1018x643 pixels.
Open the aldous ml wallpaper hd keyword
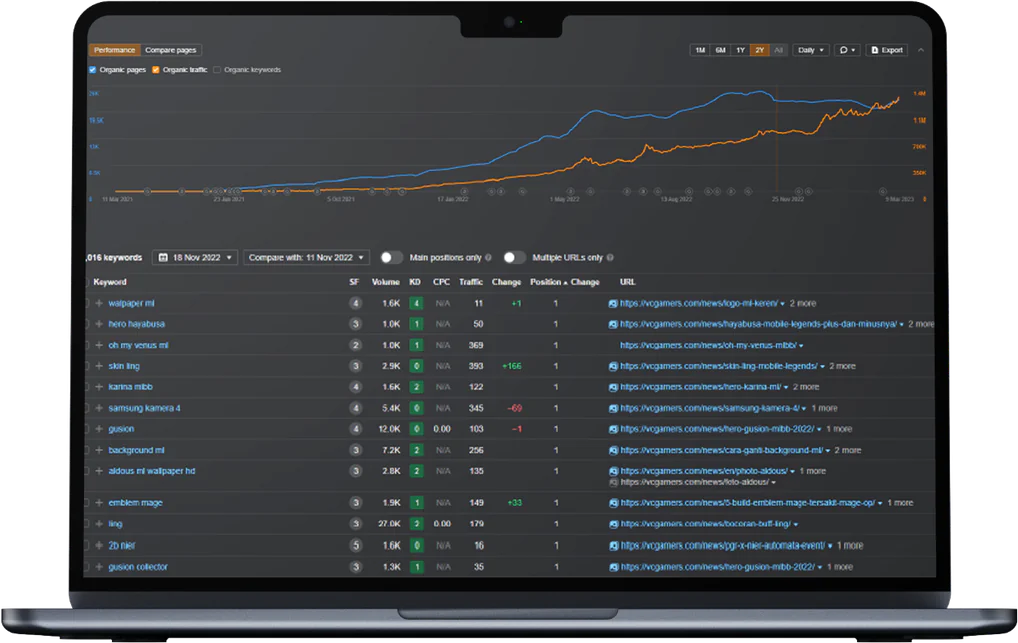tap(152, 471)
